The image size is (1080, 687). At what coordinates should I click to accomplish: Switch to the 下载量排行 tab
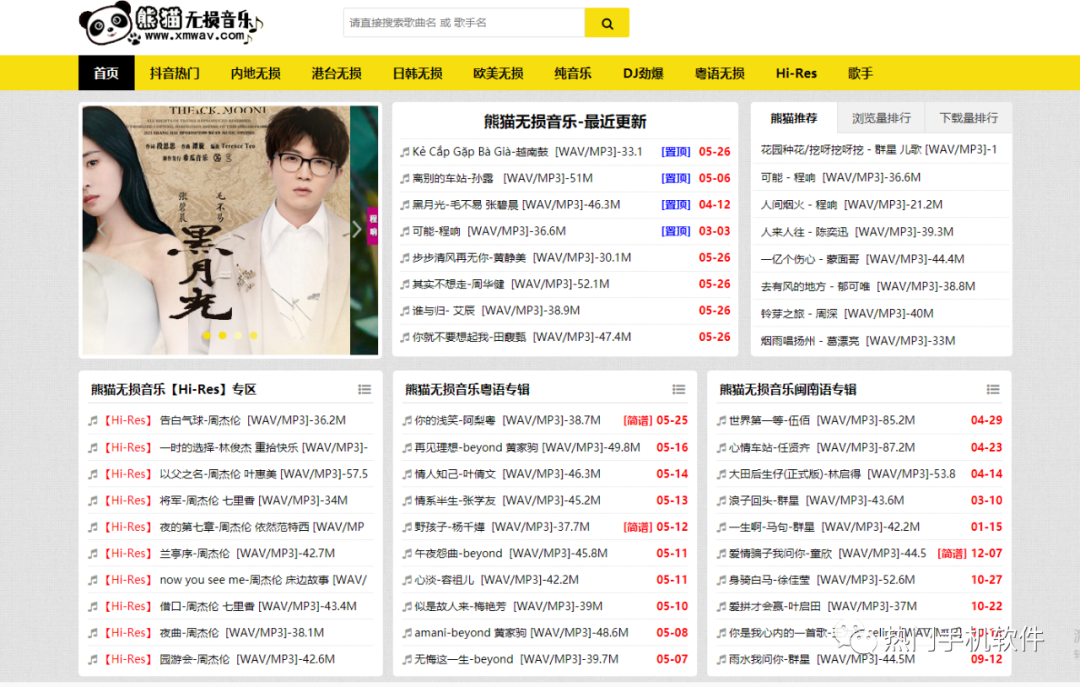(x=968, y=118)
